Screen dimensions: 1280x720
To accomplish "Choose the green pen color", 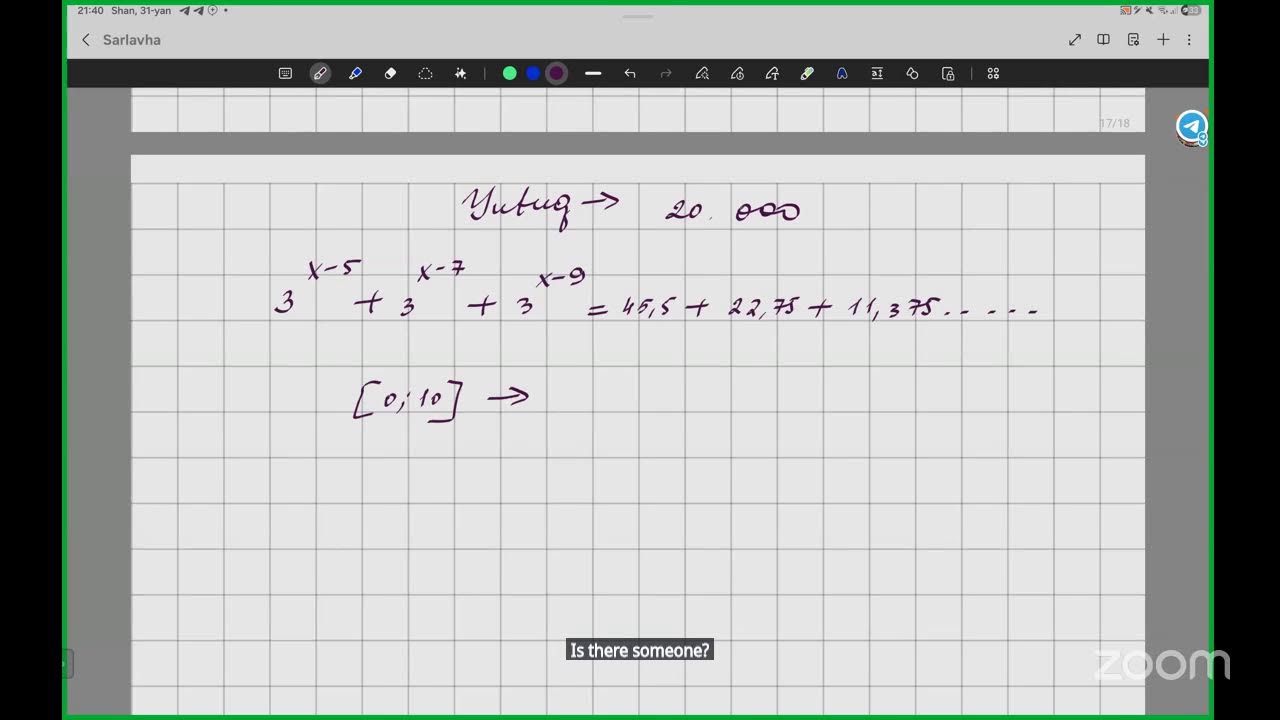I will pos(510,73).
